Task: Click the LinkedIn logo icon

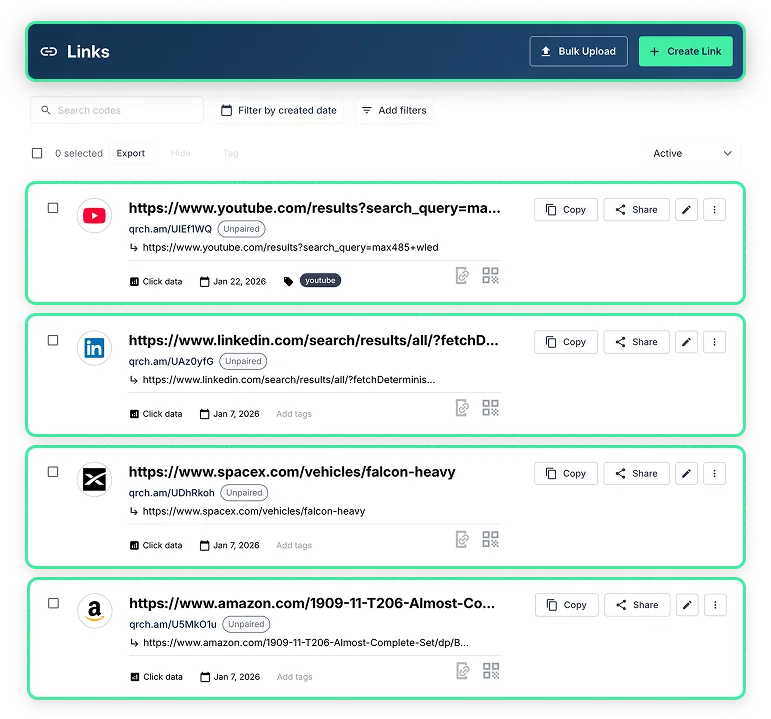Action: click(94, 348)
